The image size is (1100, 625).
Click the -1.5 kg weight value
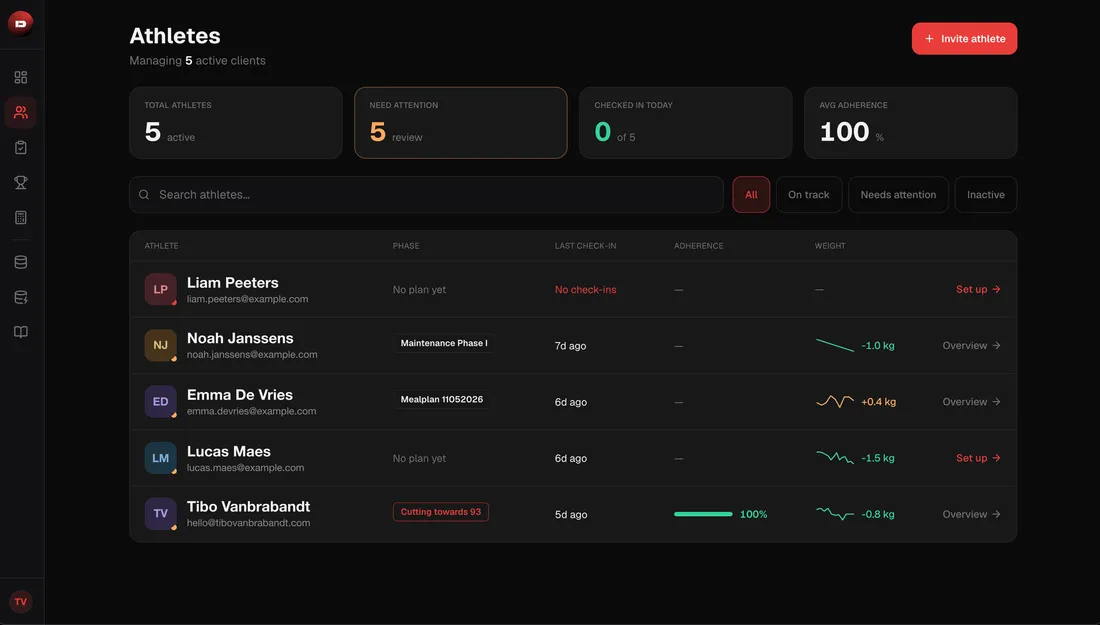point(878,458)
